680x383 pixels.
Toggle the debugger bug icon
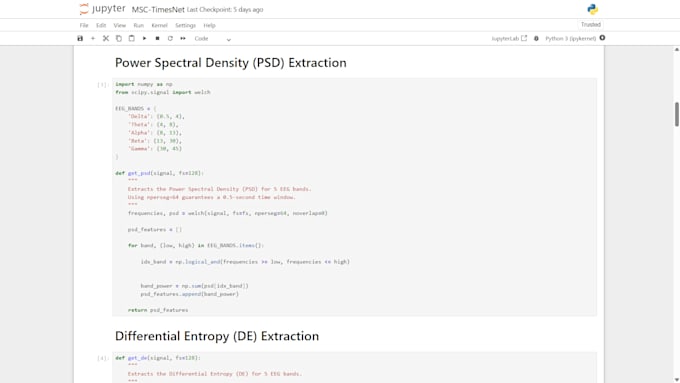tap(536, 39)
